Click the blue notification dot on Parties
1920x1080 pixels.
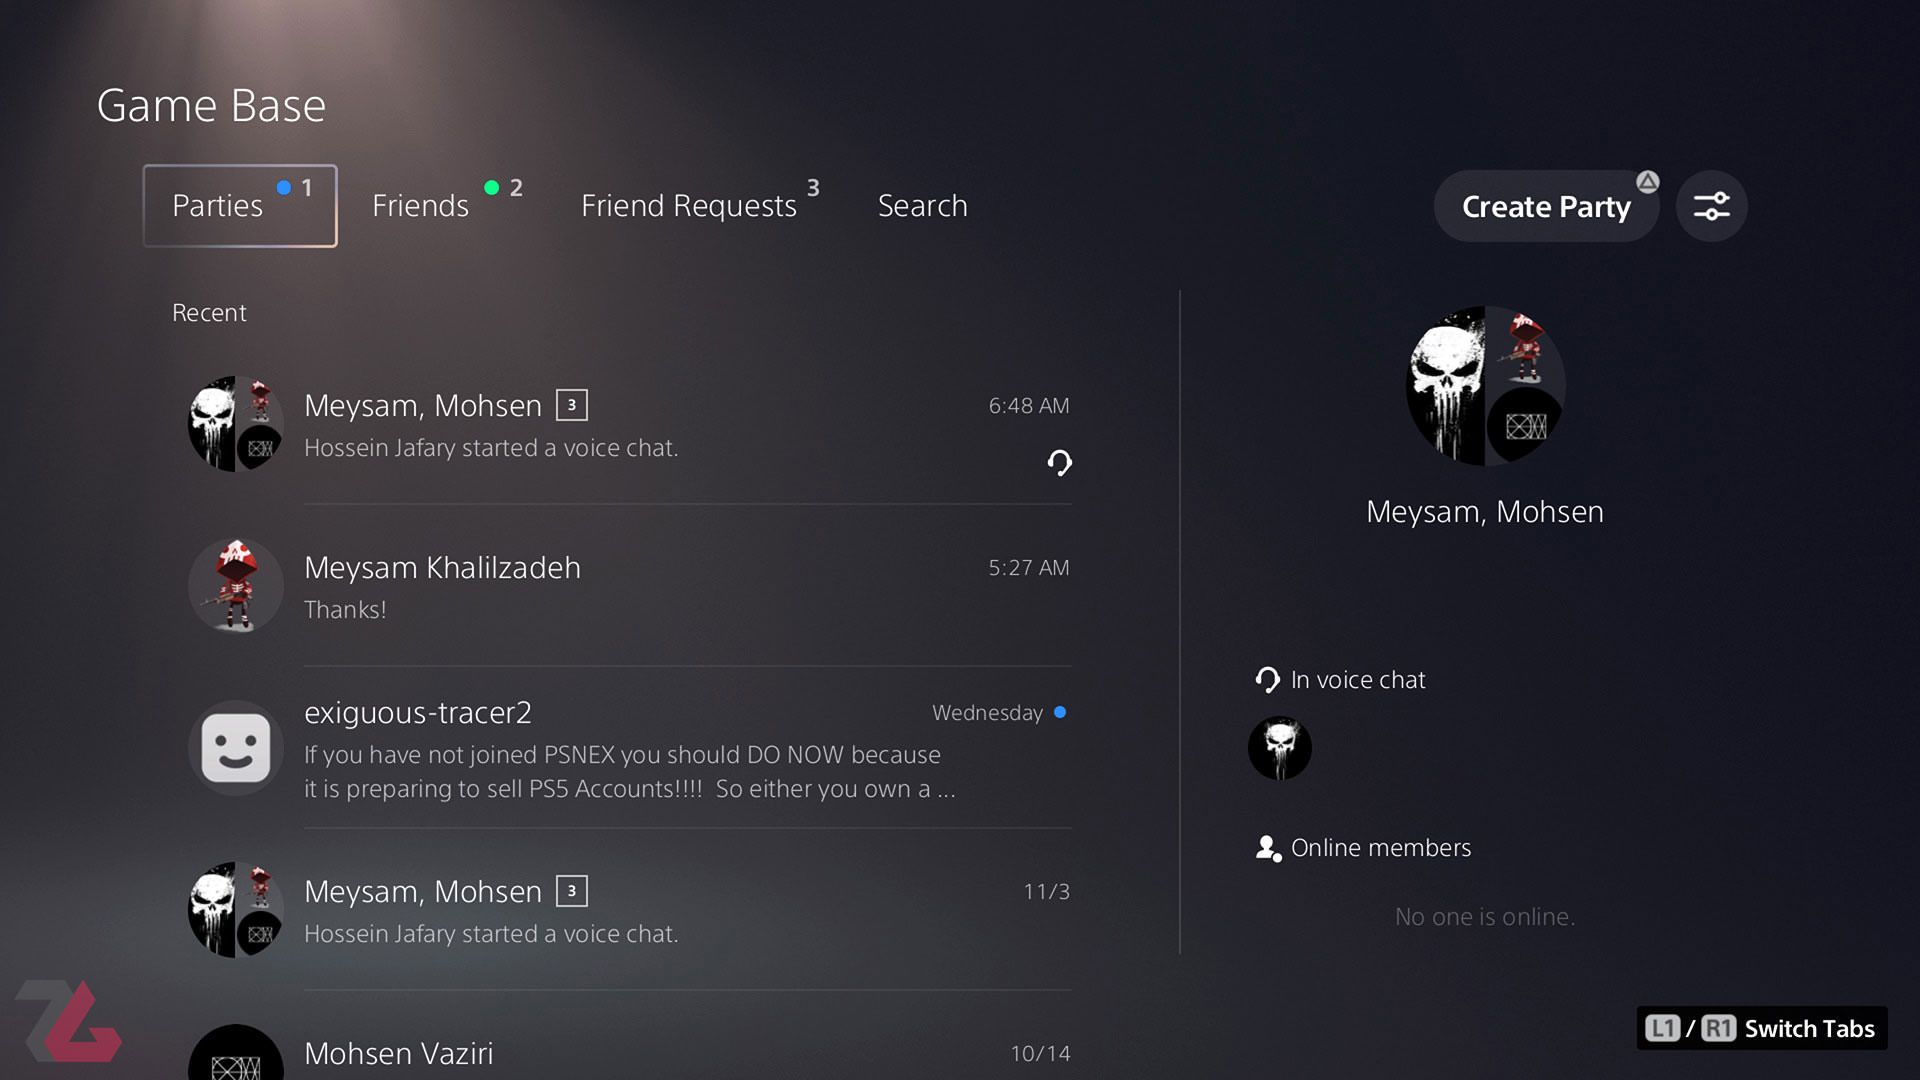(284, 187)
